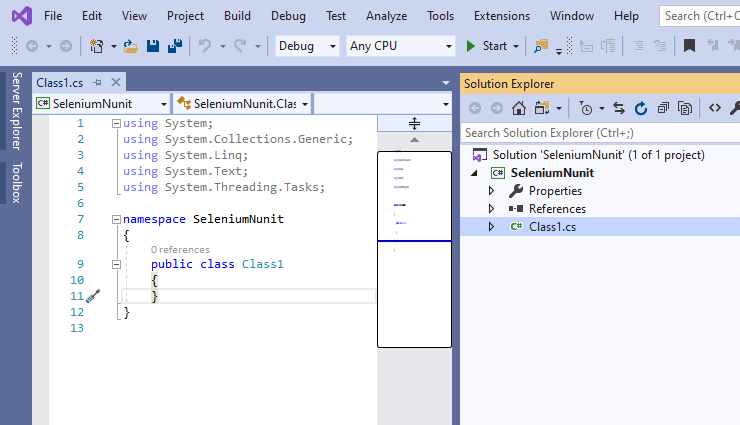Click the Open File folder icon
This screenshot has width=740, height=425.
[130, 46]
